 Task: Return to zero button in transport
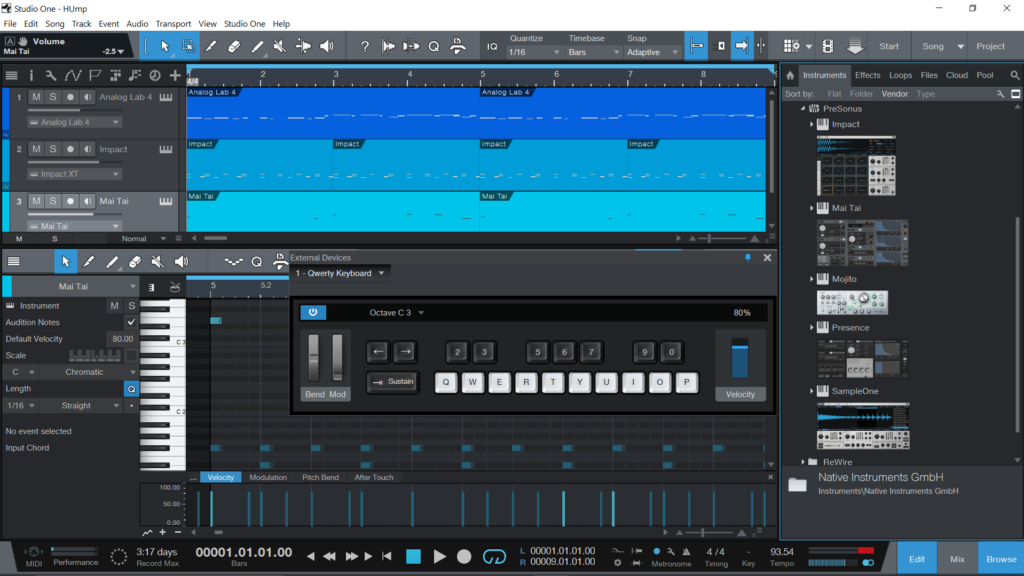[387, 556]
